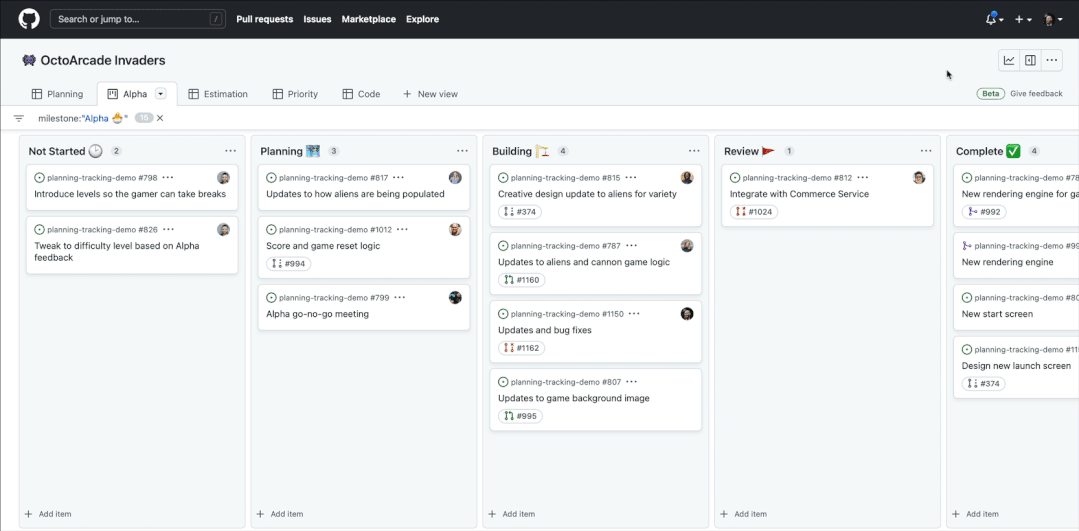Open the Building column menu
Viewport: 1079px width, 531px height.
click(694, 151)
